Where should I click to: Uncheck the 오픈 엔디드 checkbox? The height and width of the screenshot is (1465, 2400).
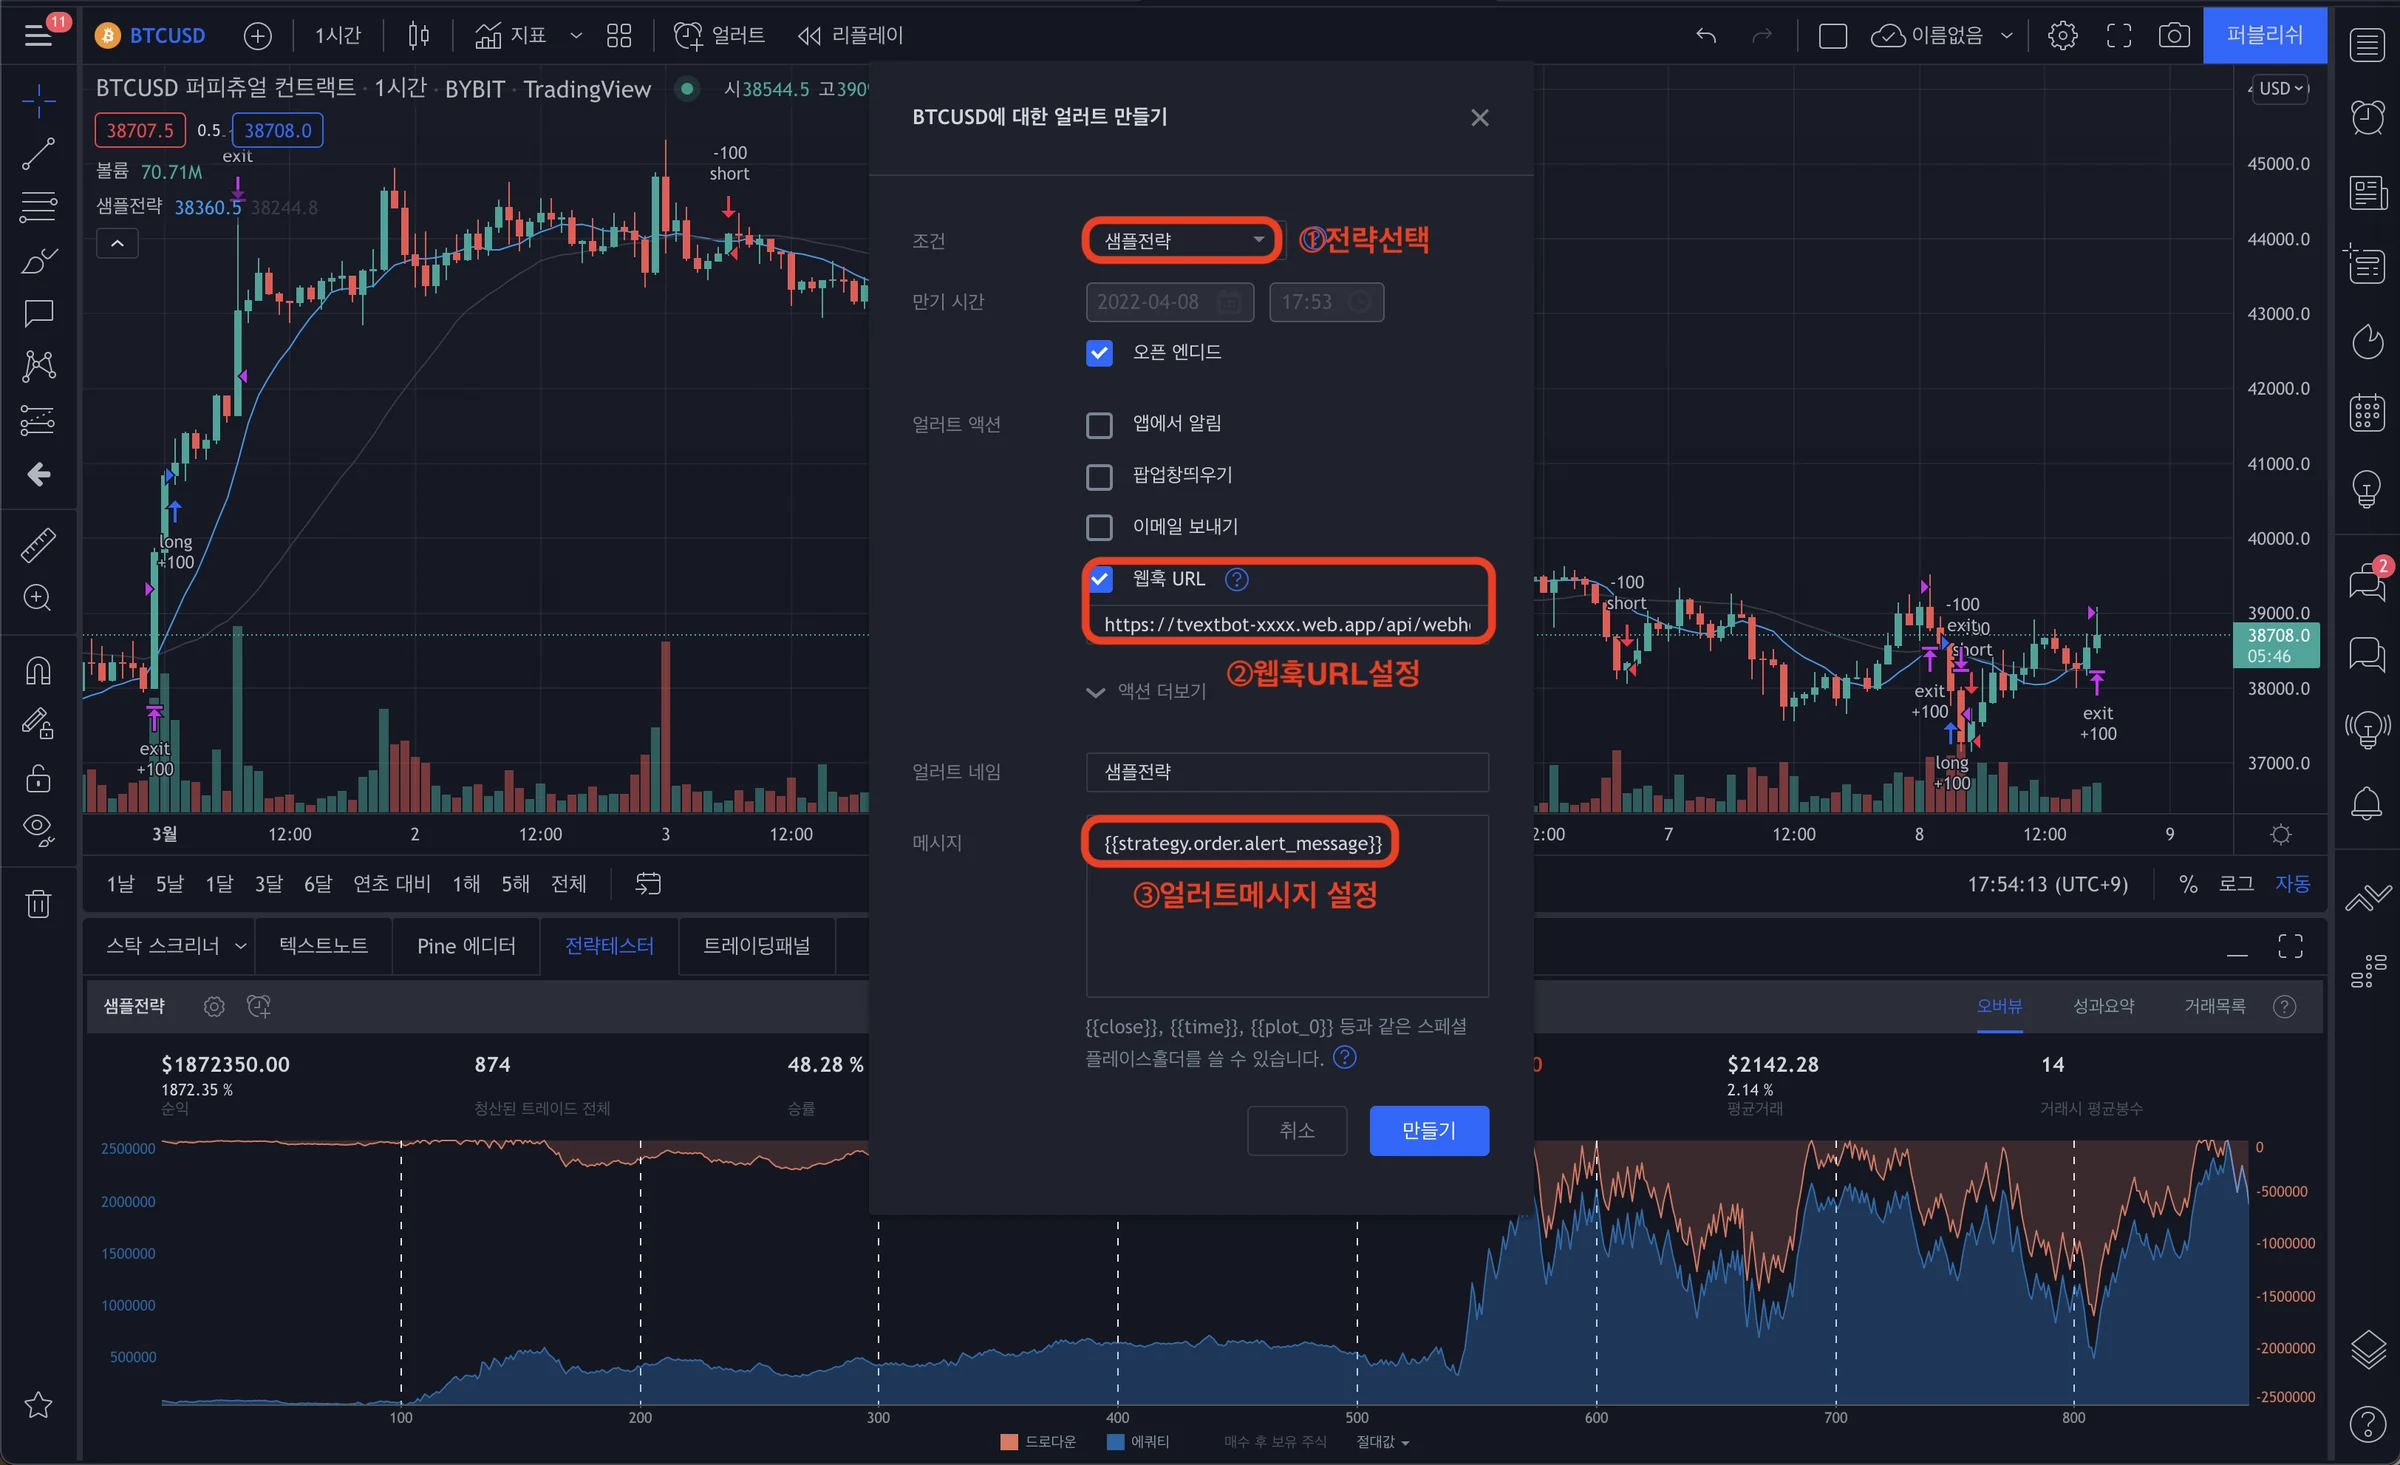click(x=1099, y=353)
